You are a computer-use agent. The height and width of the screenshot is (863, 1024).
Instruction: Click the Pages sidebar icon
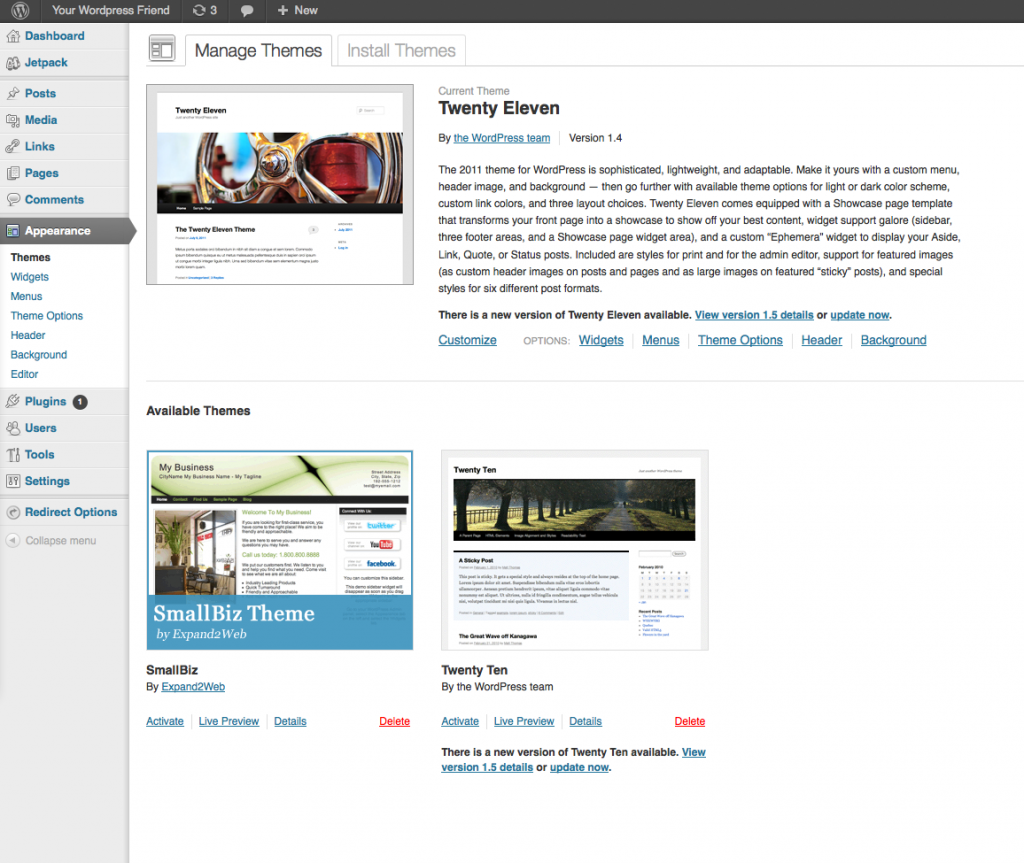13,173
